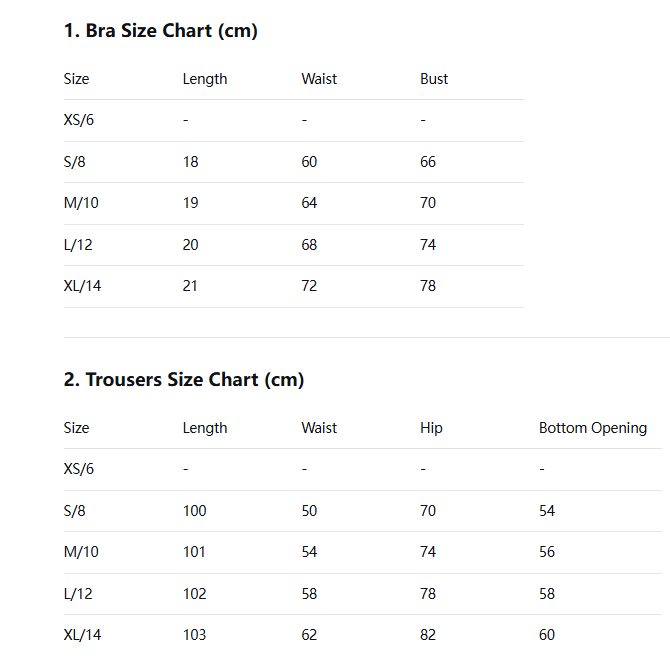Screen dimensions: 670x656
Task: Select bra length value 21
Action: pos(190,286)
